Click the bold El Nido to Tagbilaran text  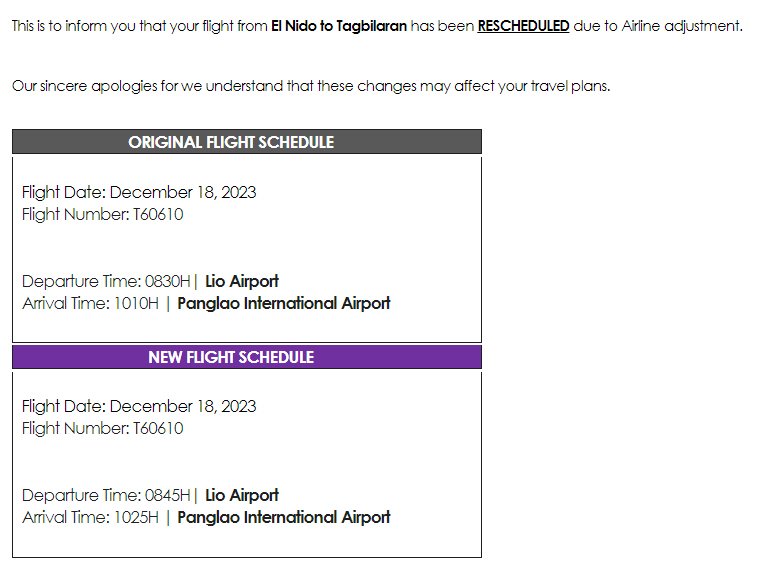click(x=339, y=25)
